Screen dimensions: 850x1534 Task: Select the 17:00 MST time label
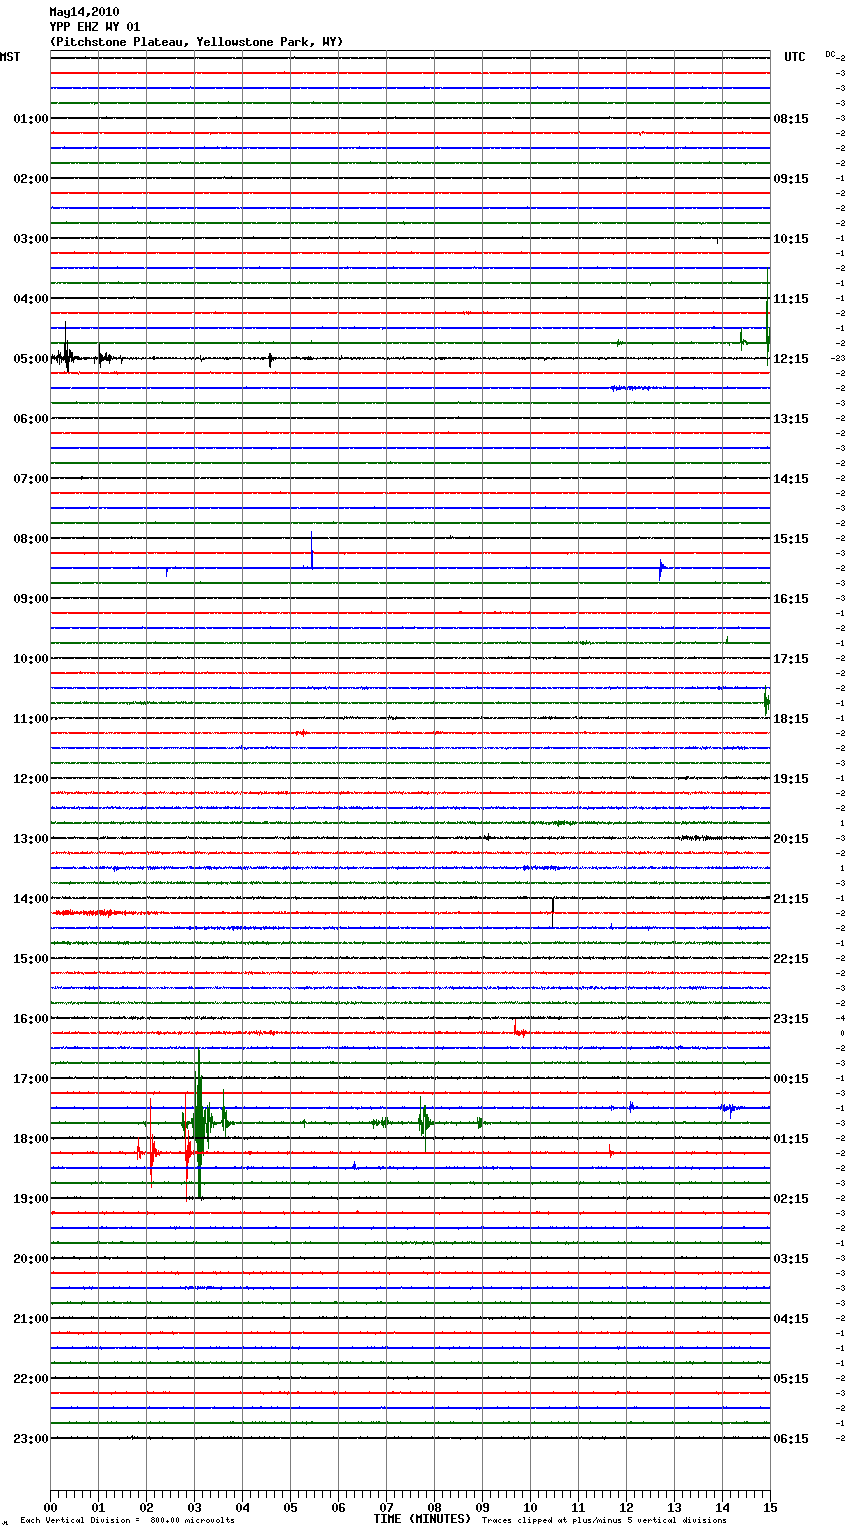click(x=31, y=1079)
